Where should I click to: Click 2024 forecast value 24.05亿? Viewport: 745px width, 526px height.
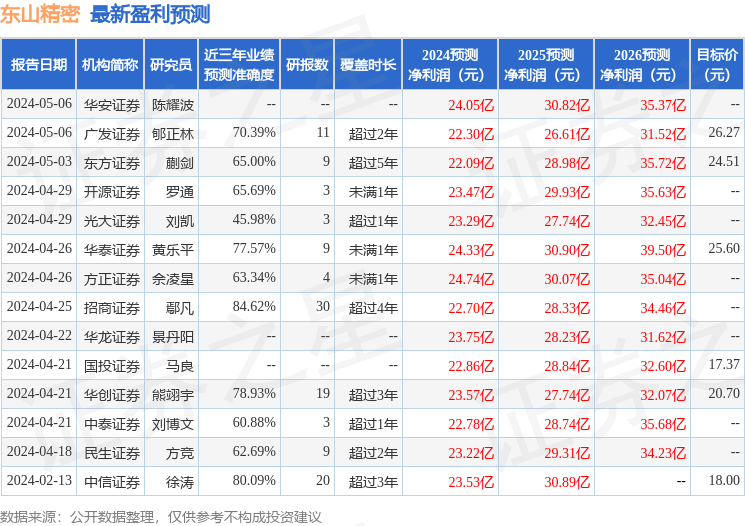471,105
